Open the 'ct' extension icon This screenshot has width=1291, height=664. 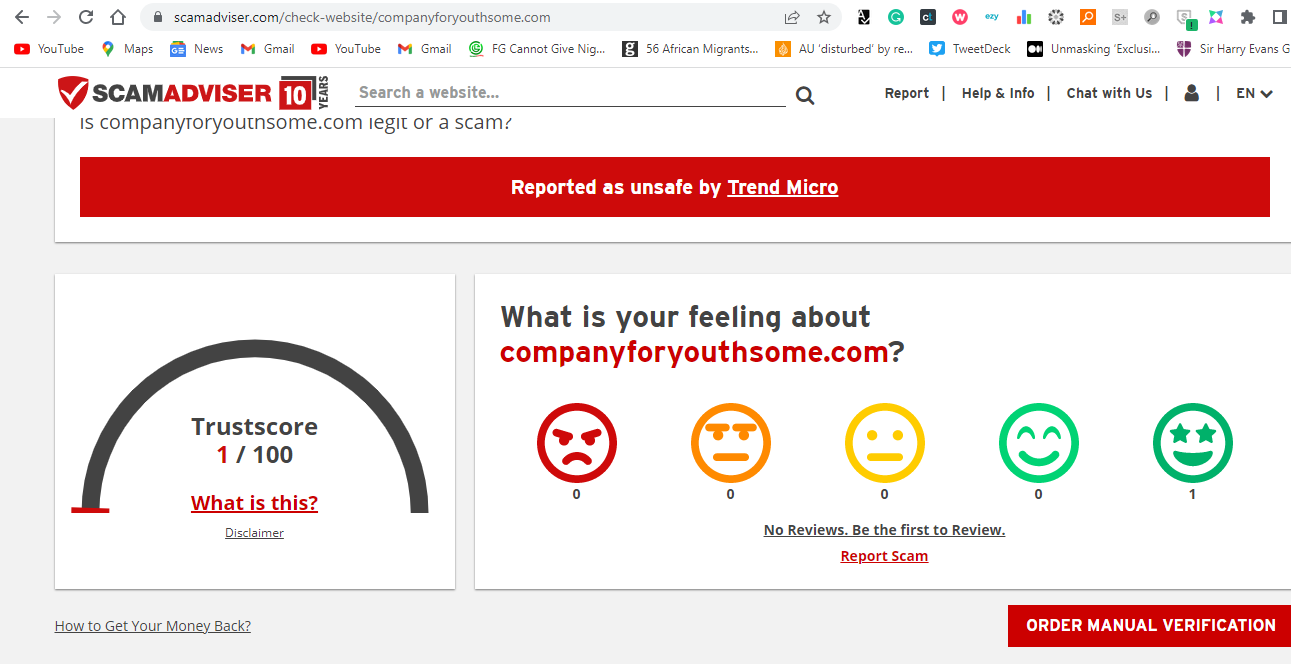(928, 17)
